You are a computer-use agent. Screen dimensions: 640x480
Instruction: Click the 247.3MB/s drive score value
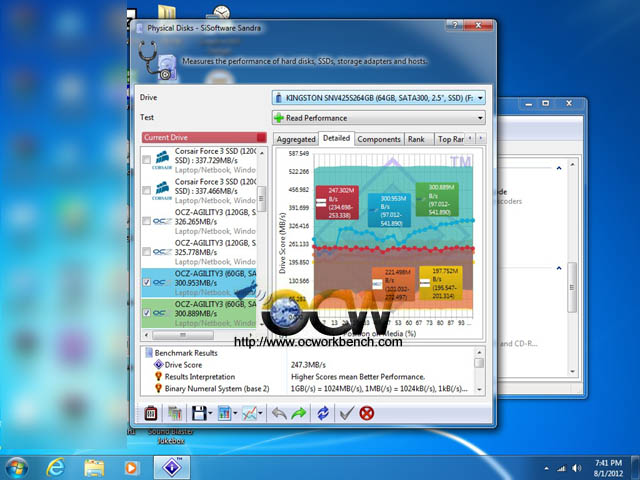[x=308, y=365]
